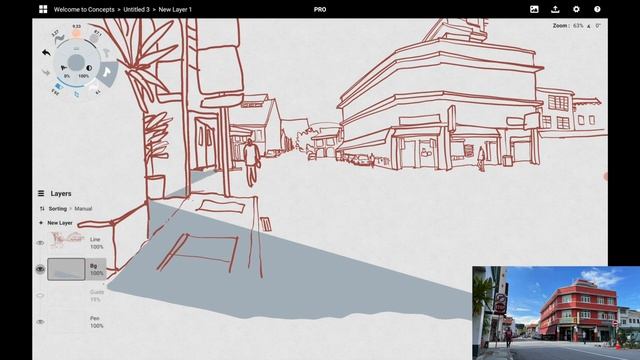This screenshot has height=360, width=640.
Task: Click the 0° rotation value
Action: point(598,26)
